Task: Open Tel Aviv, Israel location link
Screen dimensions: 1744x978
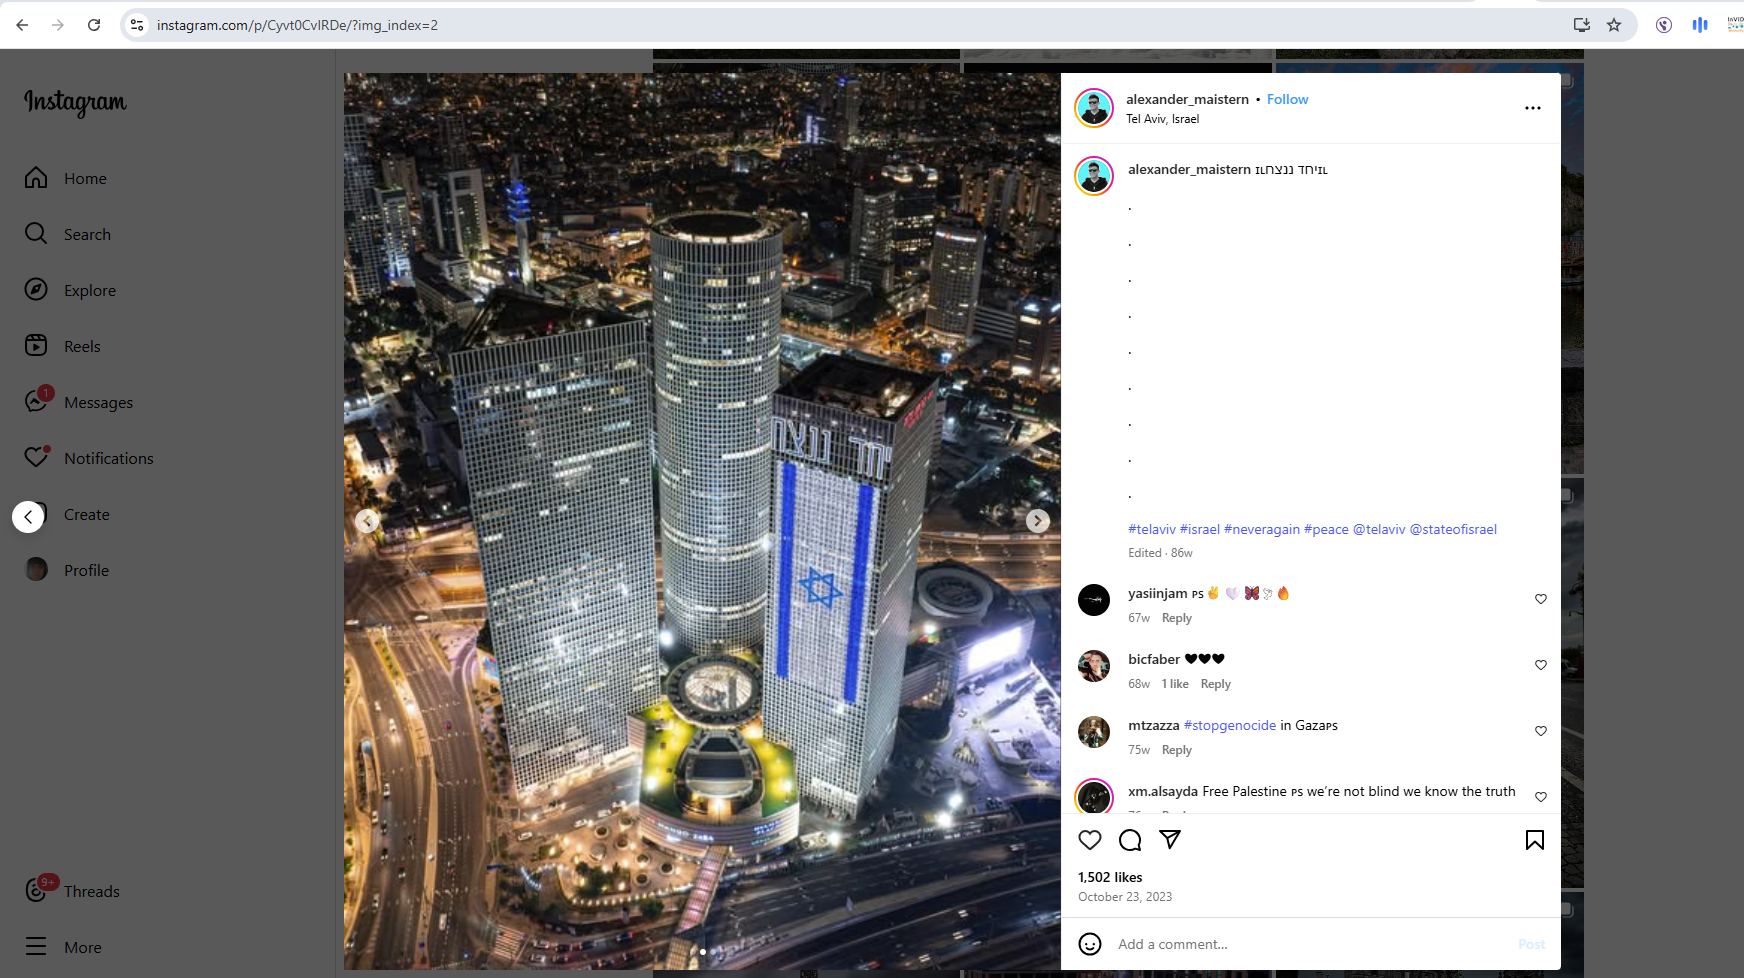Action: point(1162,119)
